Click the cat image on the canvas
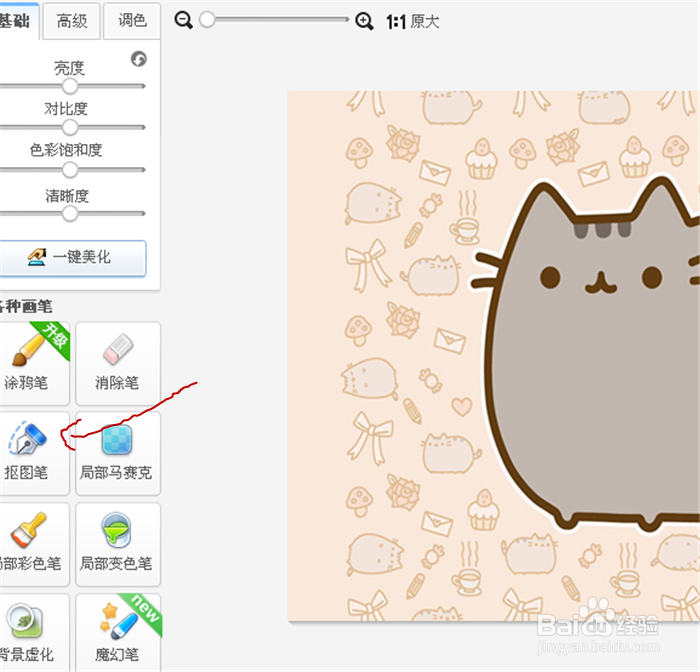Image resolution: width=700 pixels, height=672 pixels. [x=494, y=356]
